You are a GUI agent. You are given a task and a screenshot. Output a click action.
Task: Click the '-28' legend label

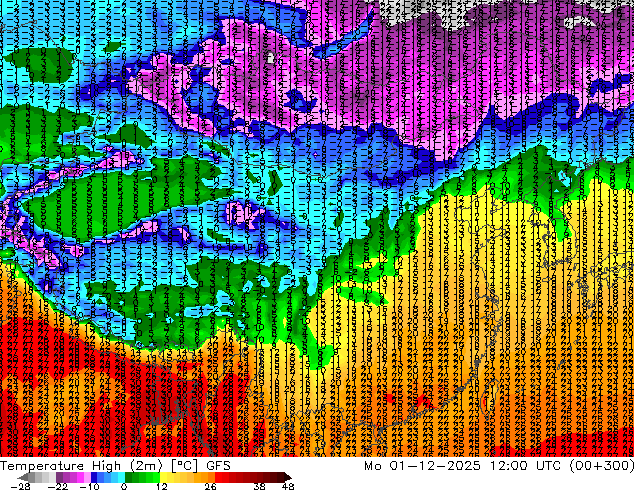coord(20,486)
